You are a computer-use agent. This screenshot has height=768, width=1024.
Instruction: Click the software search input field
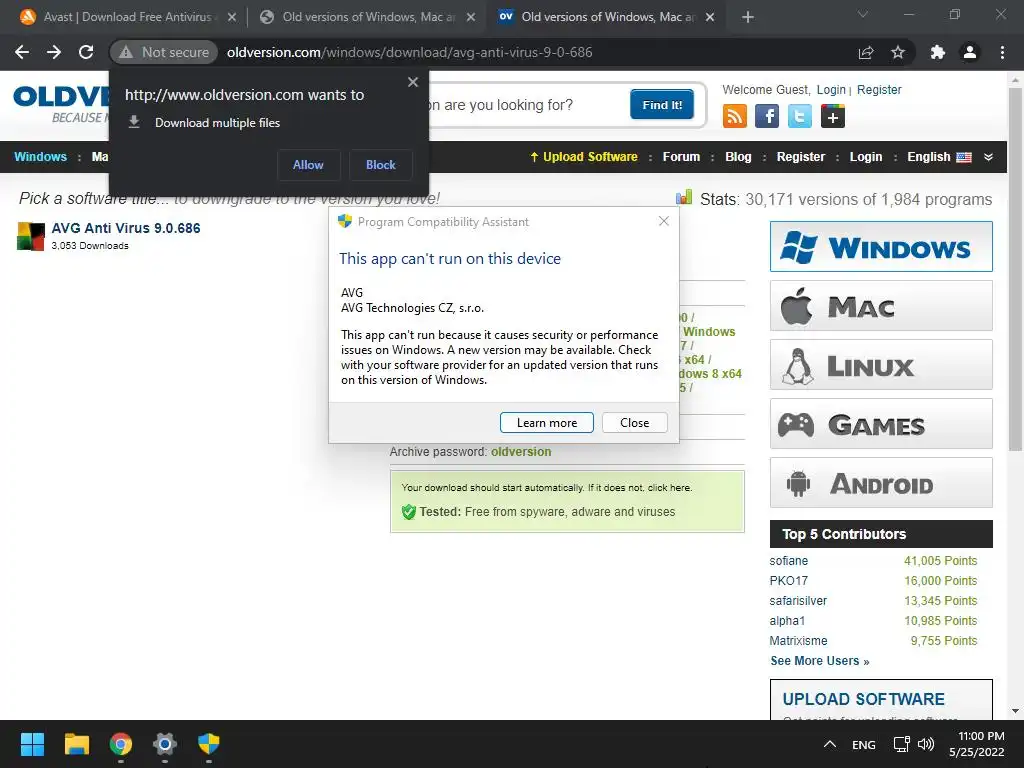tap(526, 104)
